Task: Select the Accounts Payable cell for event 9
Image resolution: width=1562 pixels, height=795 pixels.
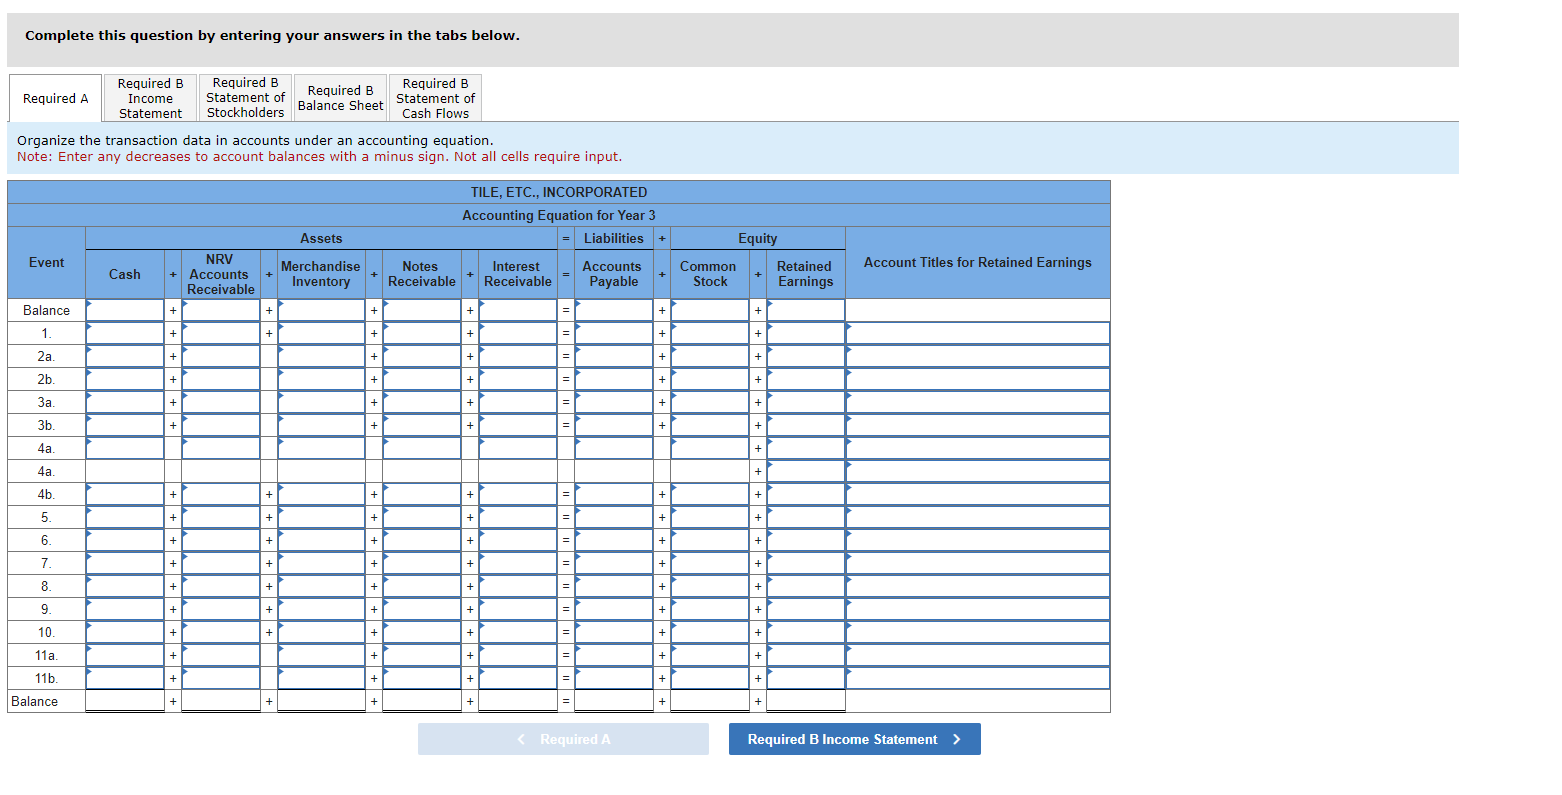Action: click(614, 609)
